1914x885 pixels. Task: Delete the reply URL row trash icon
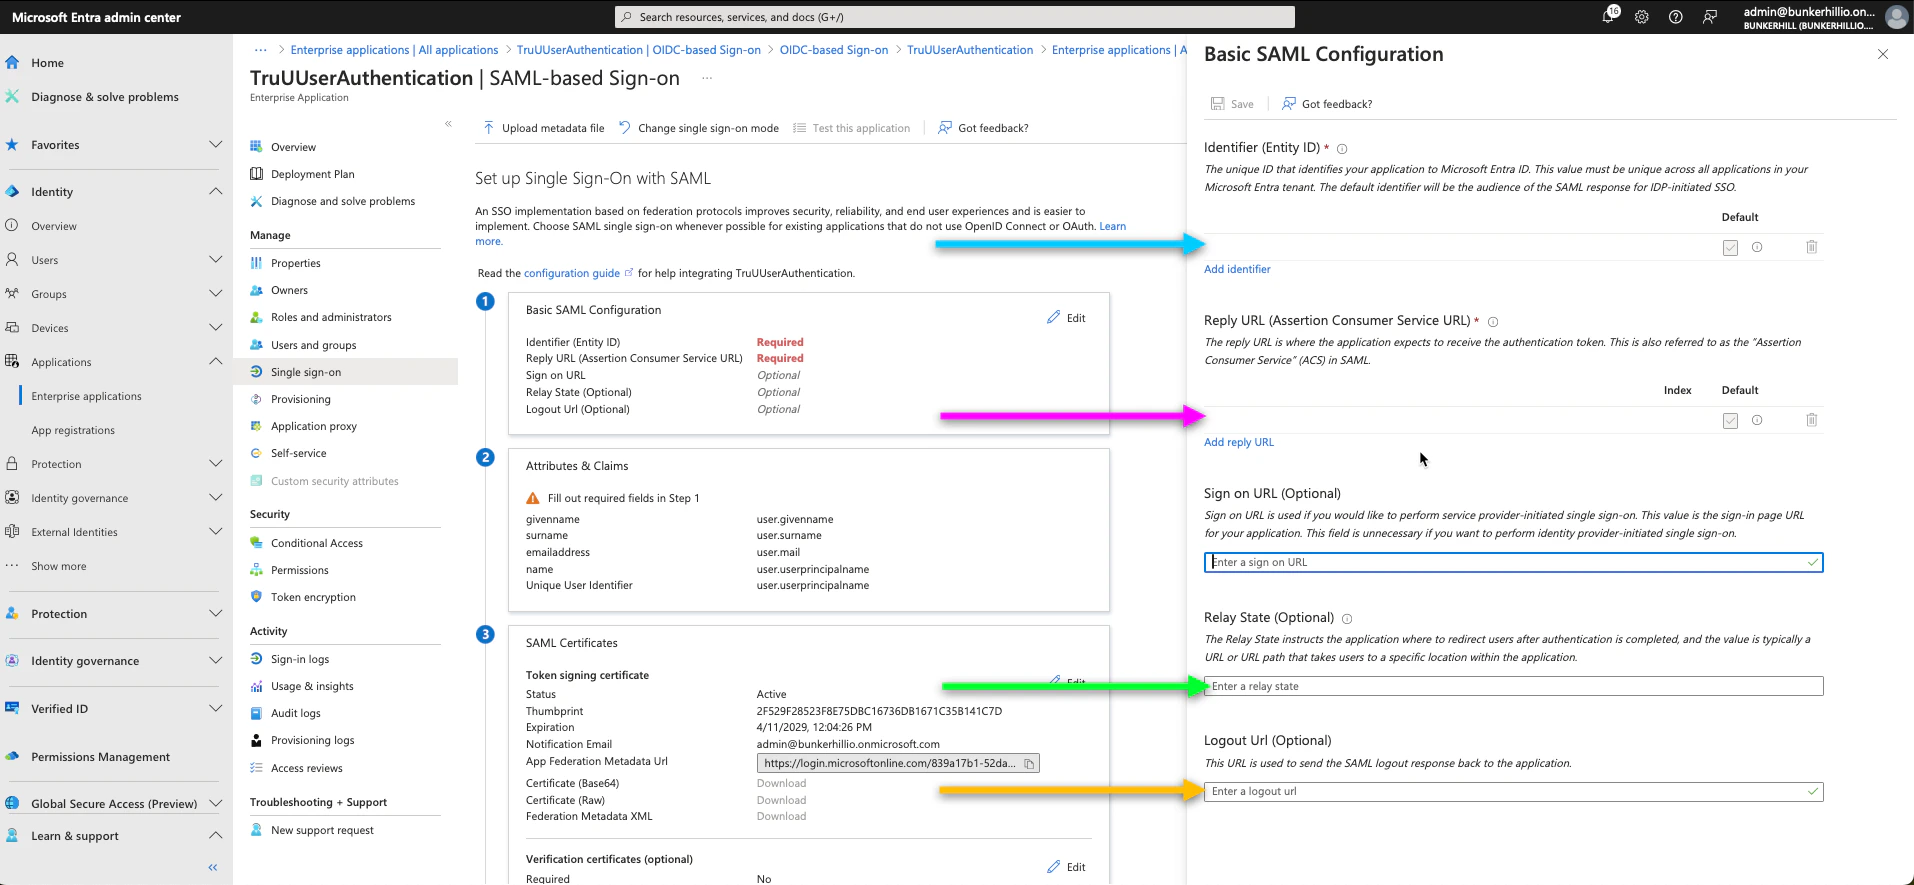(1811, 420)
